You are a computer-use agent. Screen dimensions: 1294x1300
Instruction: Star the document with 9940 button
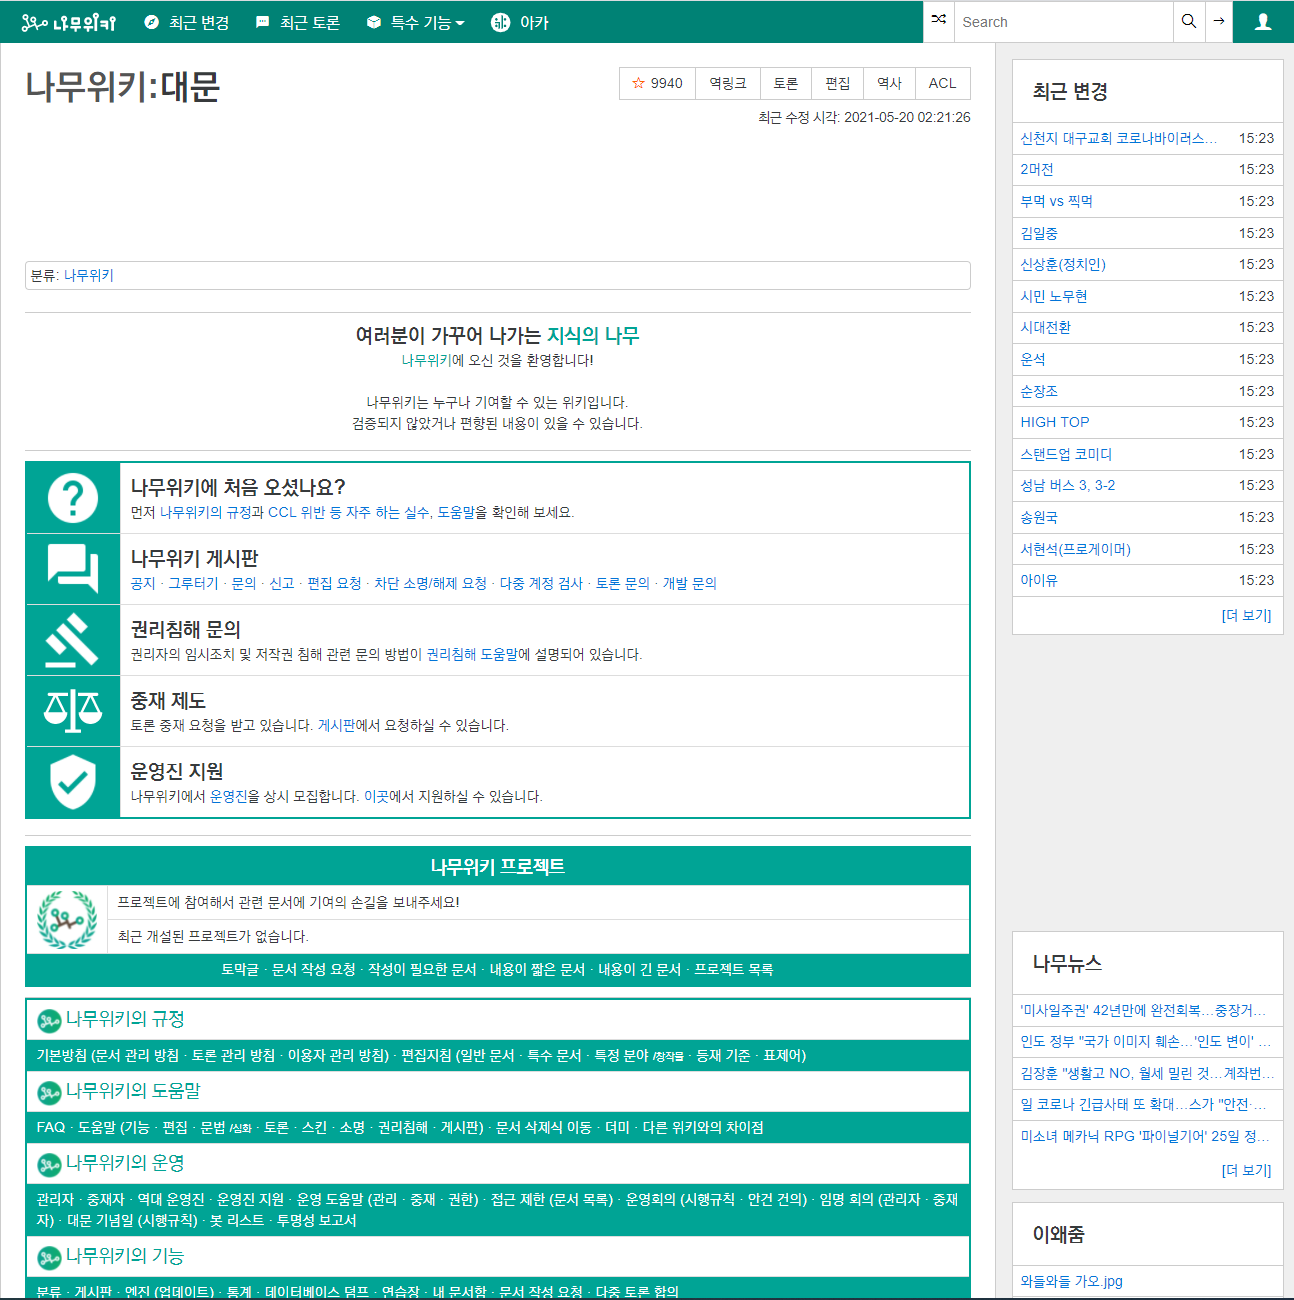pyautogui.click(x=657, y=83)
